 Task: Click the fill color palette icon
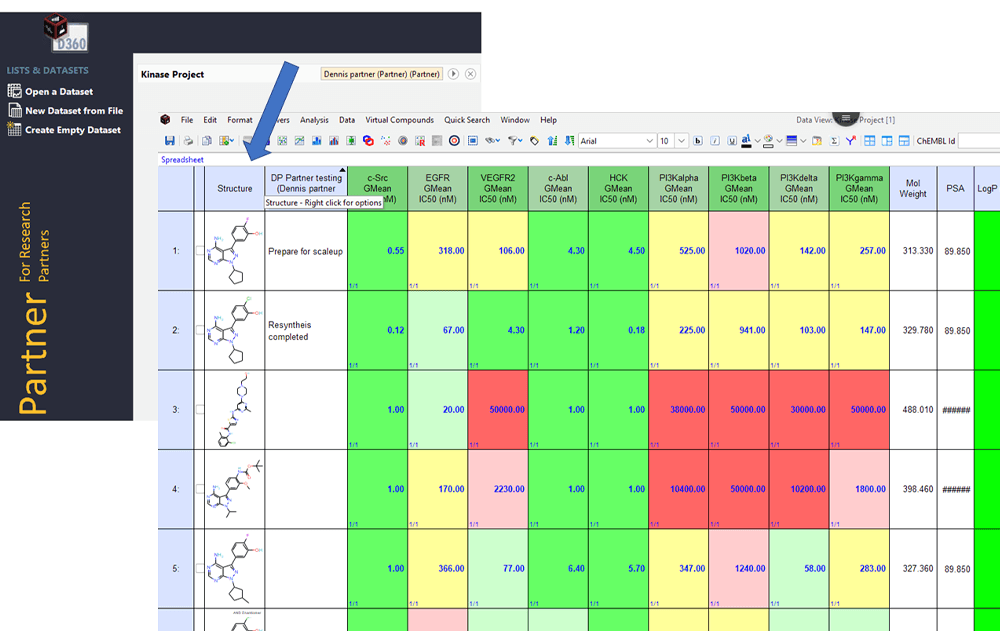768,141
